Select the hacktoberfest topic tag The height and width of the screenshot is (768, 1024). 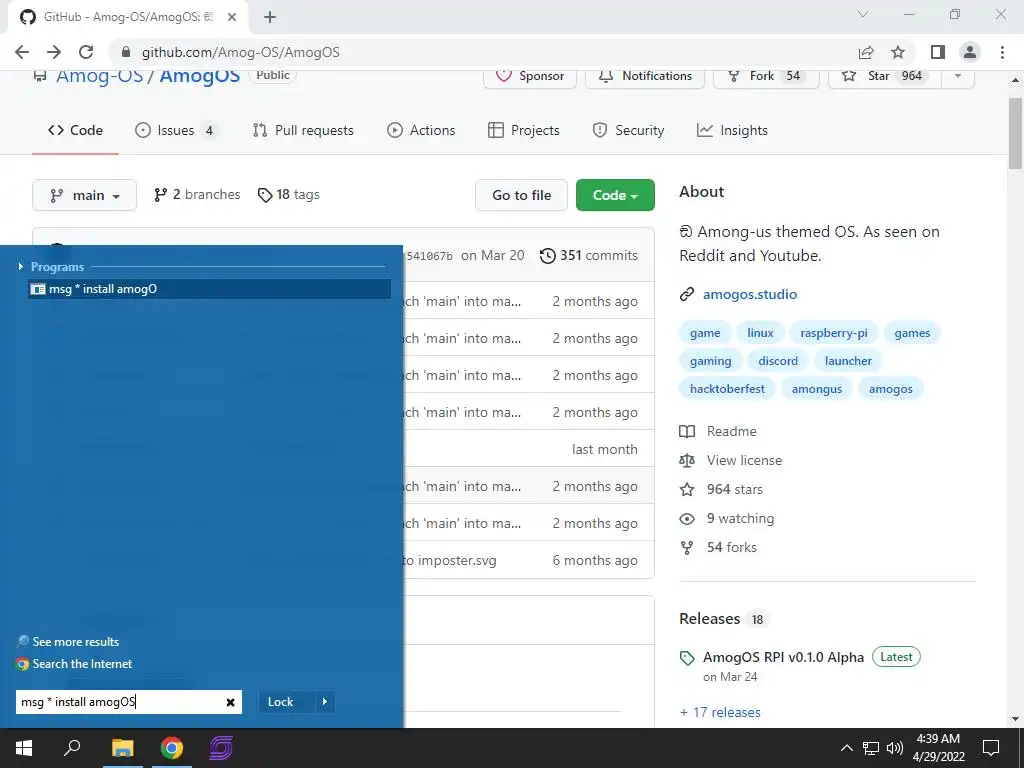pyautogui.click(x=727, y=389)
